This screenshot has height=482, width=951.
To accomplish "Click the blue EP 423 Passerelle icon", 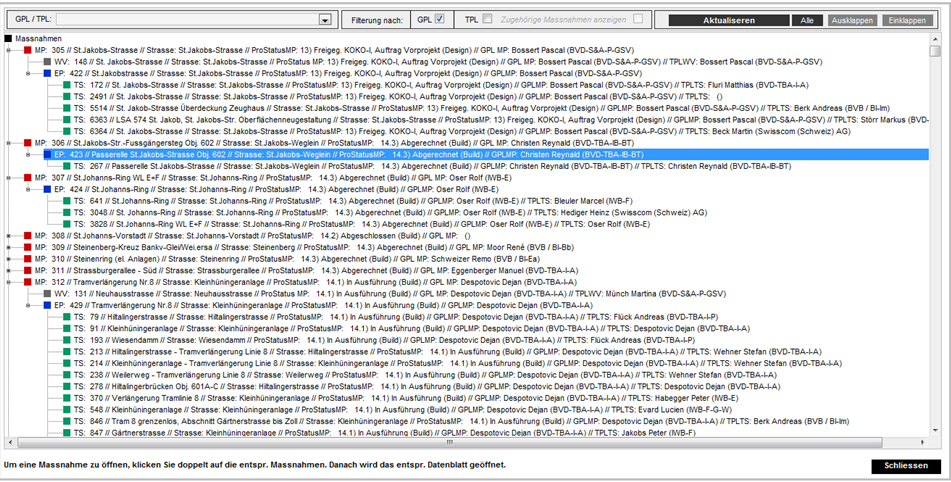I will coord(46,155).
